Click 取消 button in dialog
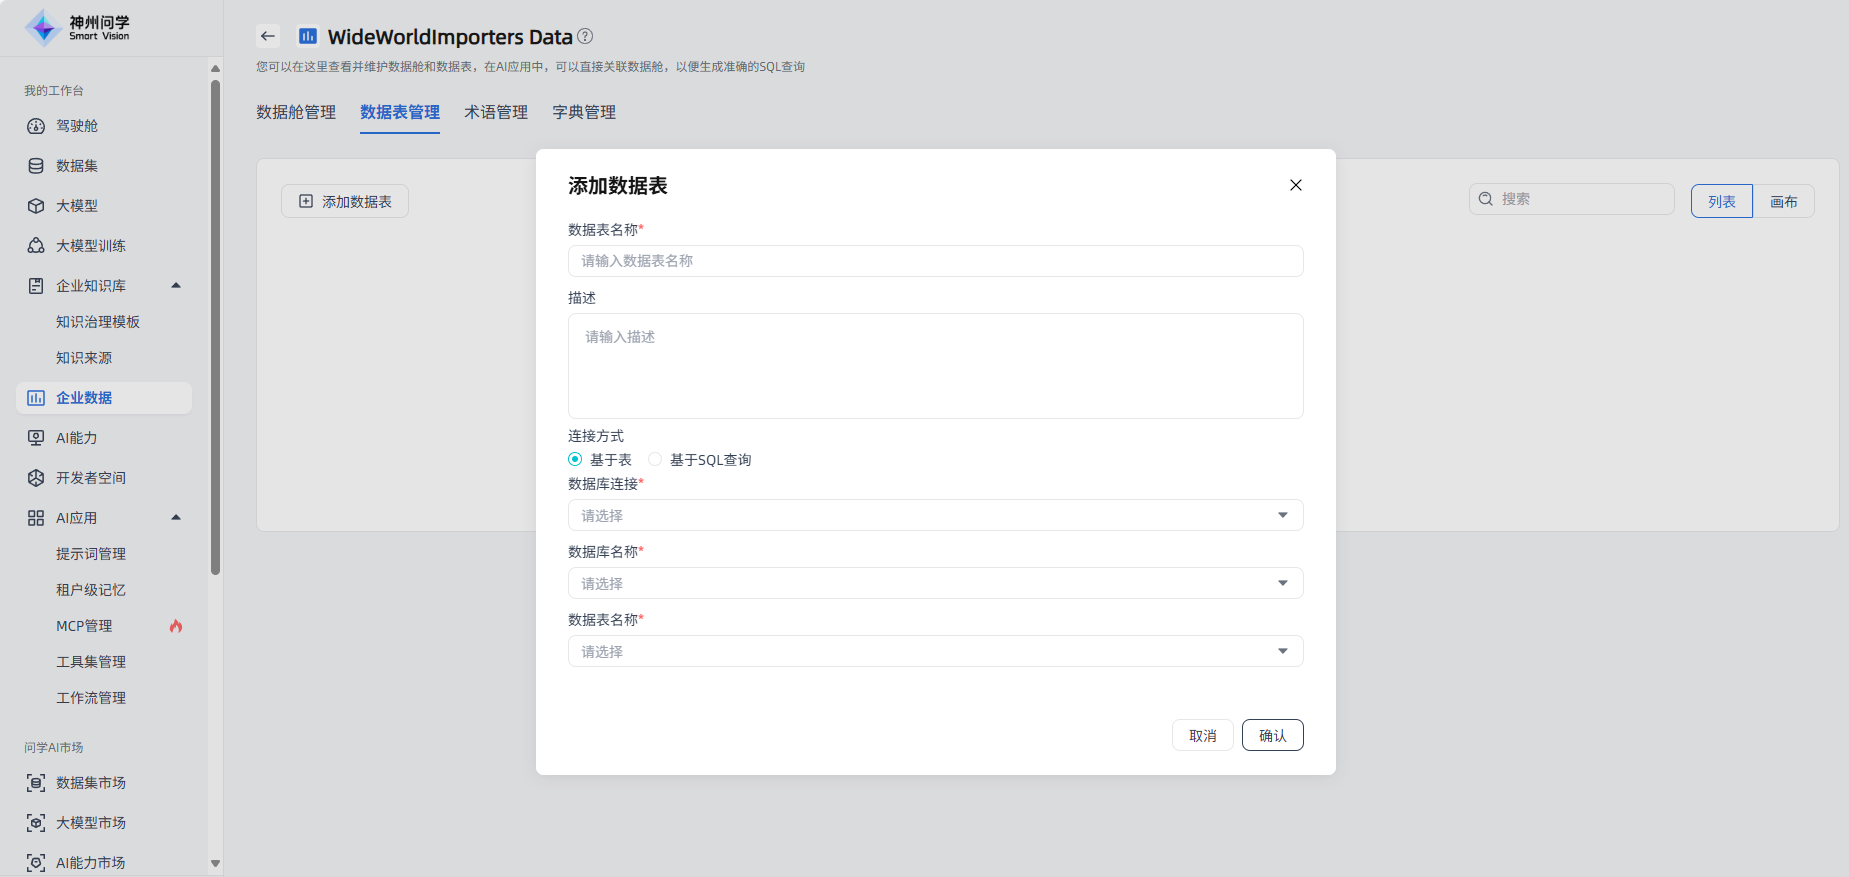Screen dimensions: 1849x877 pyautogui.click(x=1203, y=735)
